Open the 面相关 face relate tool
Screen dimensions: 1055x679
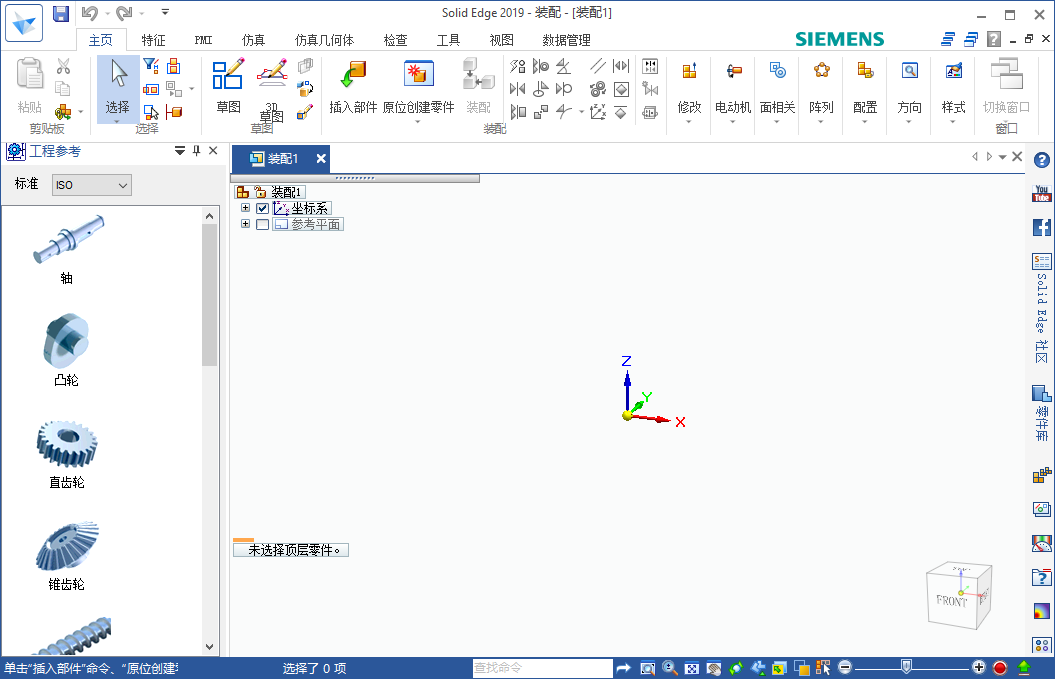[777, 90]
